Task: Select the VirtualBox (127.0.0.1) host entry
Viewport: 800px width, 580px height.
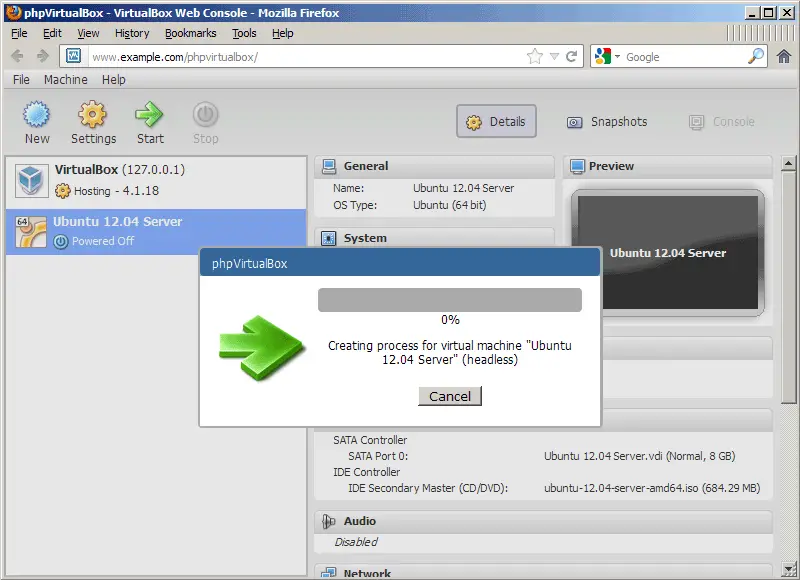Action: click(x=156, y=181)
